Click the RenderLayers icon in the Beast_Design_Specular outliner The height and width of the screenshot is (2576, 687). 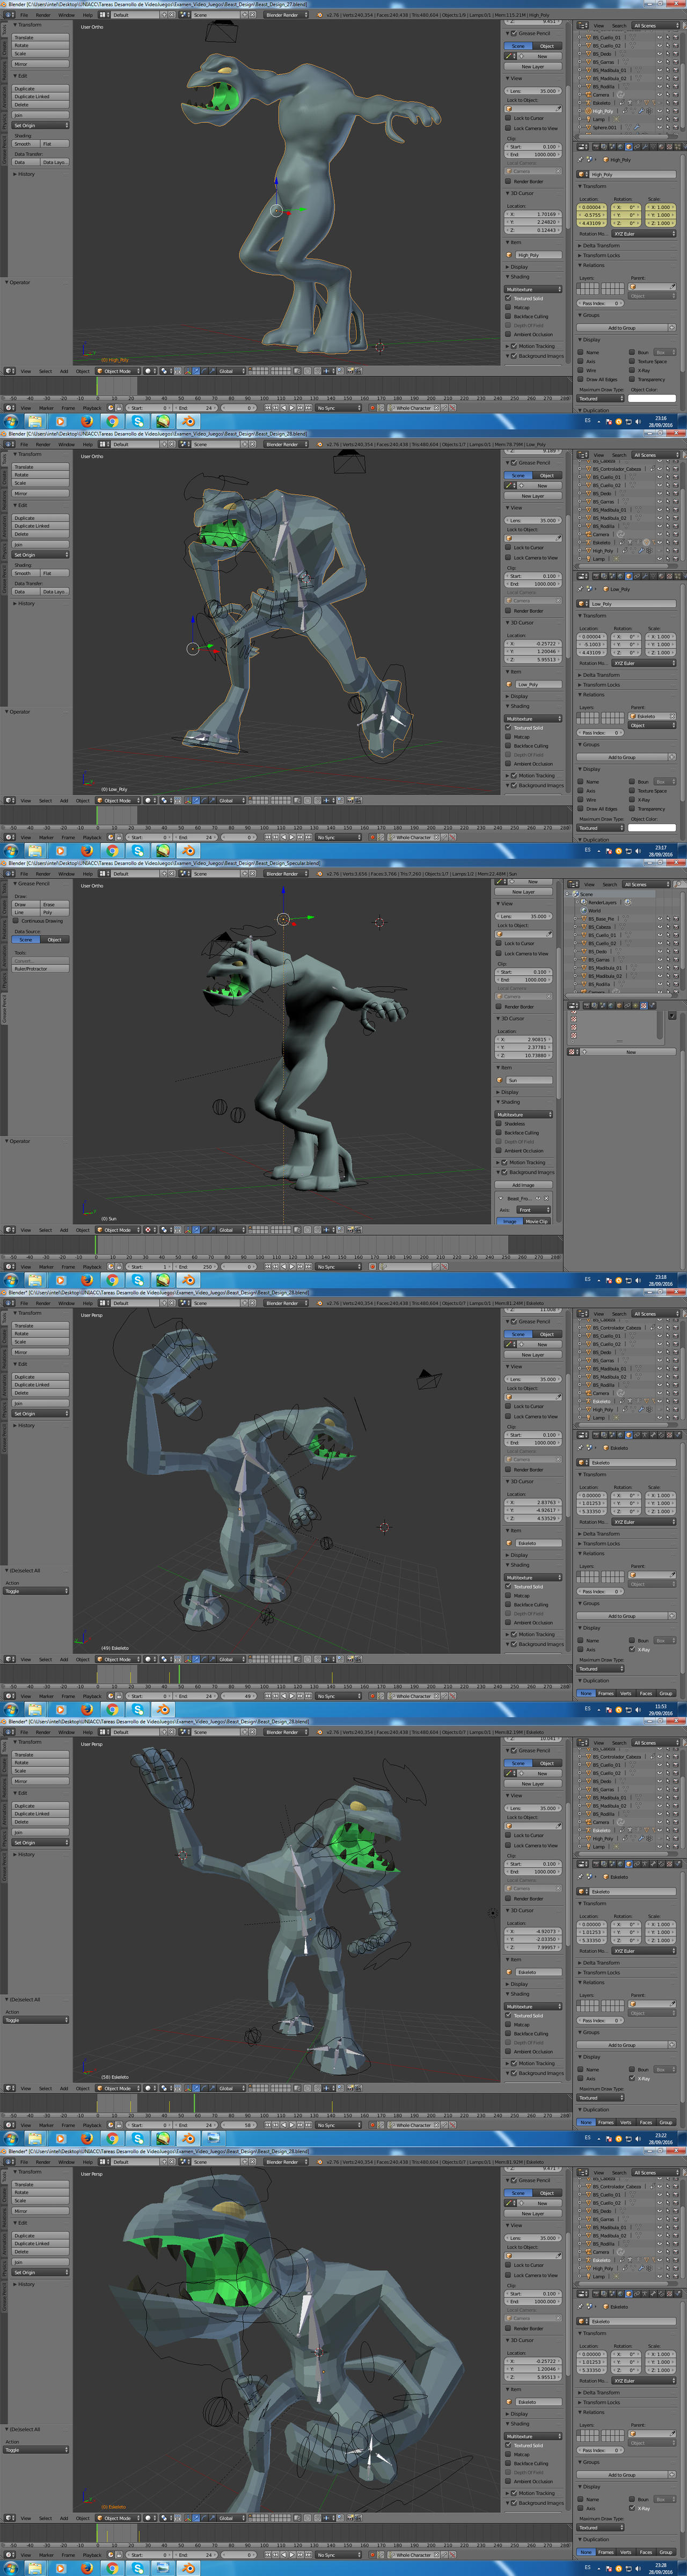pyautogui.click(x=585, y=902)
